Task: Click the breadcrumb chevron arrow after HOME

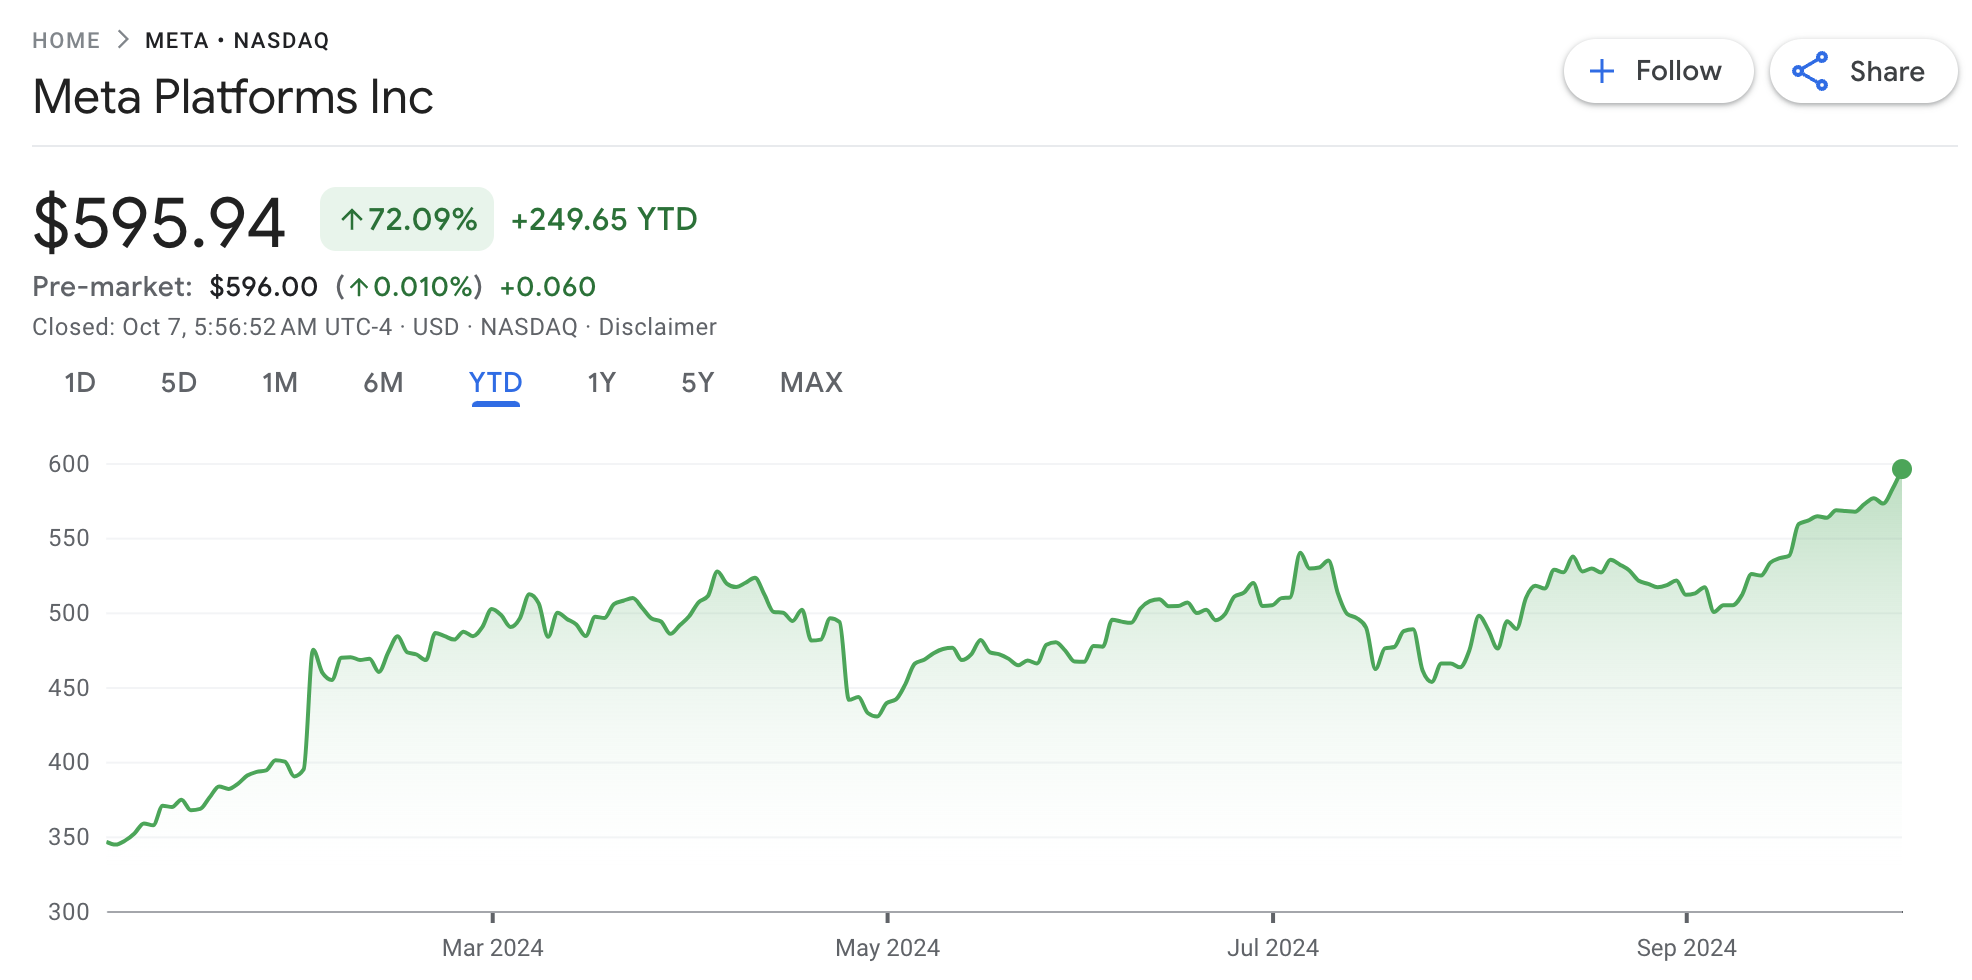Action: 123,40
